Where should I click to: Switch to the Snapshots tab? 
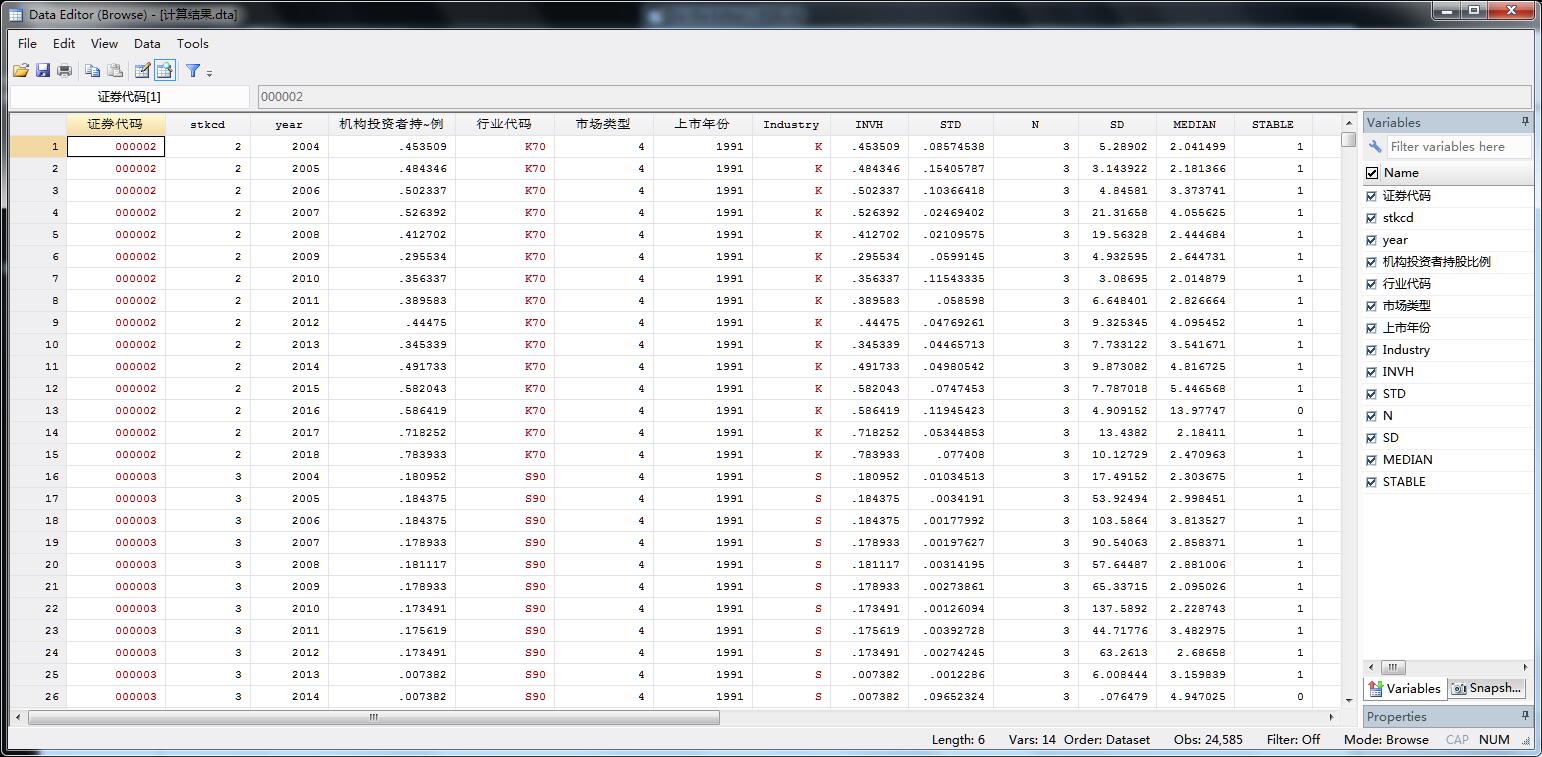tap(1488, 688)
